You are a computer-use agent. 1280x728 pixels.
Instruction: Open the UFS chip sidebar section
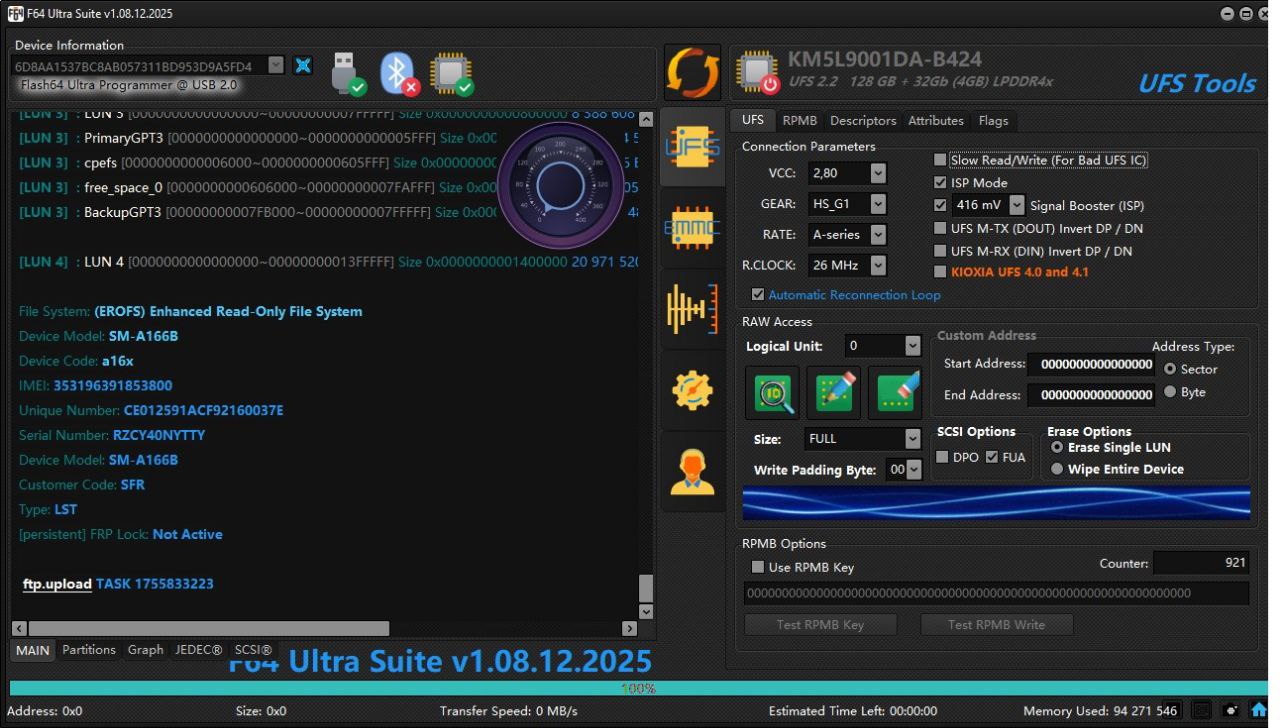[x=692, y=147]
